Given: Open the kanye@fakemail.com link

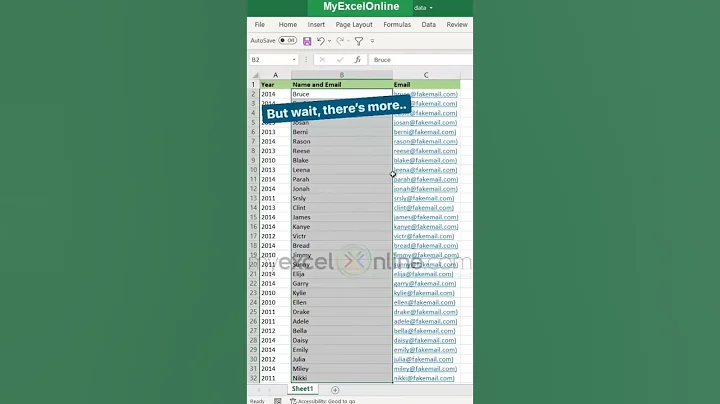Looking at the screenshot, I should tap(426, 227).
